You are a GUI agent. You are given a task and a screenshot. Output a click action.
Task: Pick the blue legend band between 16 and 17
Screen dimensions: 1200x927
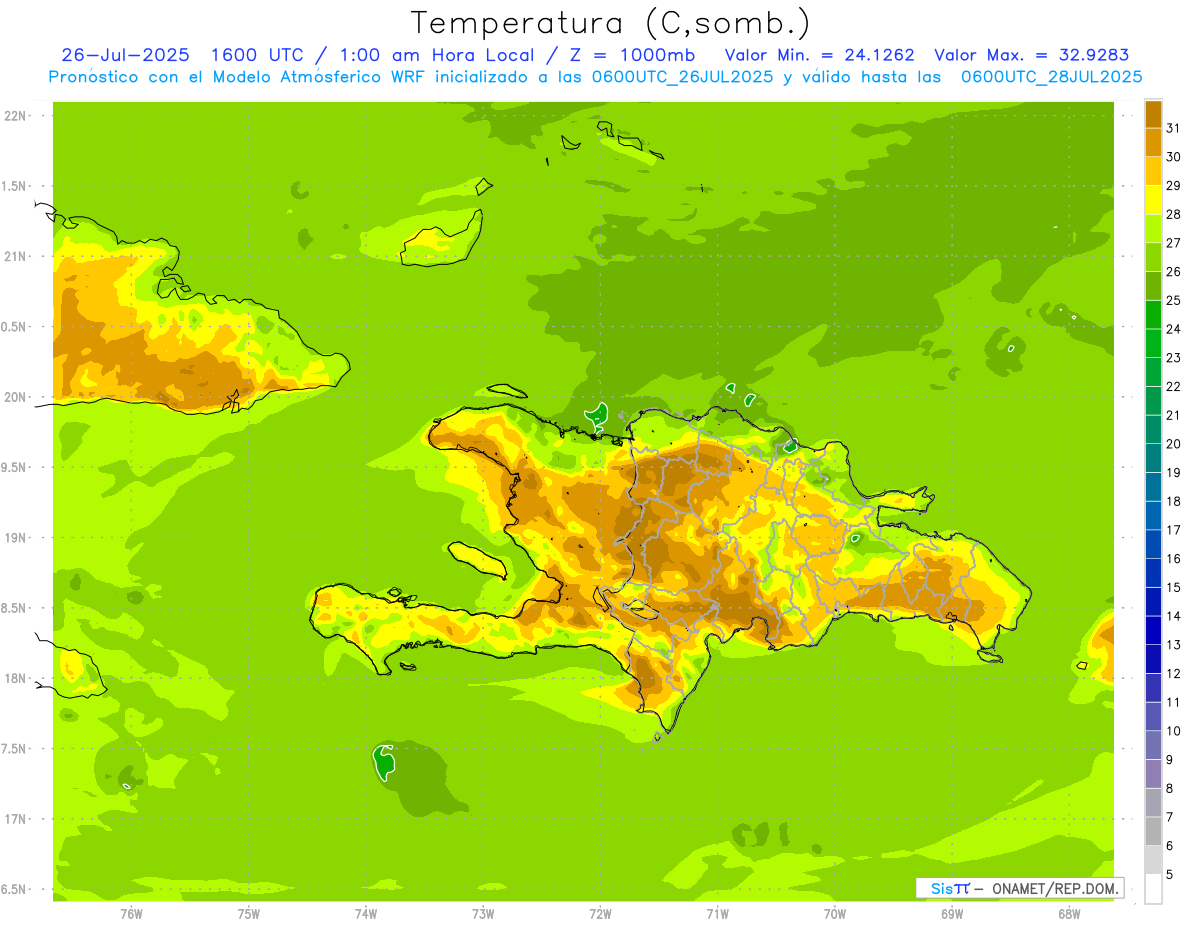[1153, 544]
